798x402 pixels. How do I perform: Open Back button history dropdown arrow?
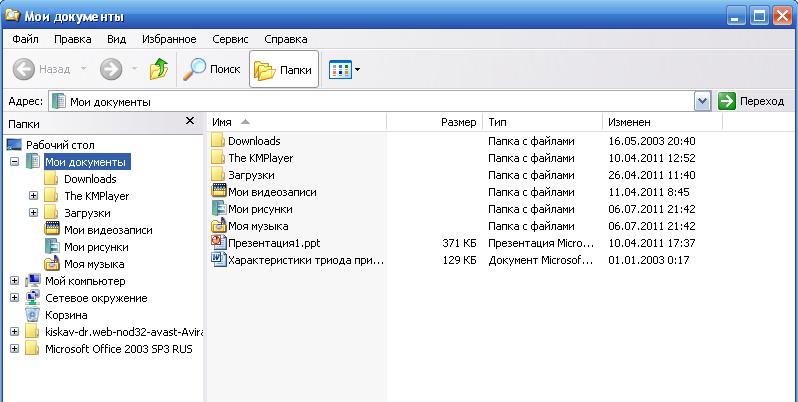(x=83, y=69)
